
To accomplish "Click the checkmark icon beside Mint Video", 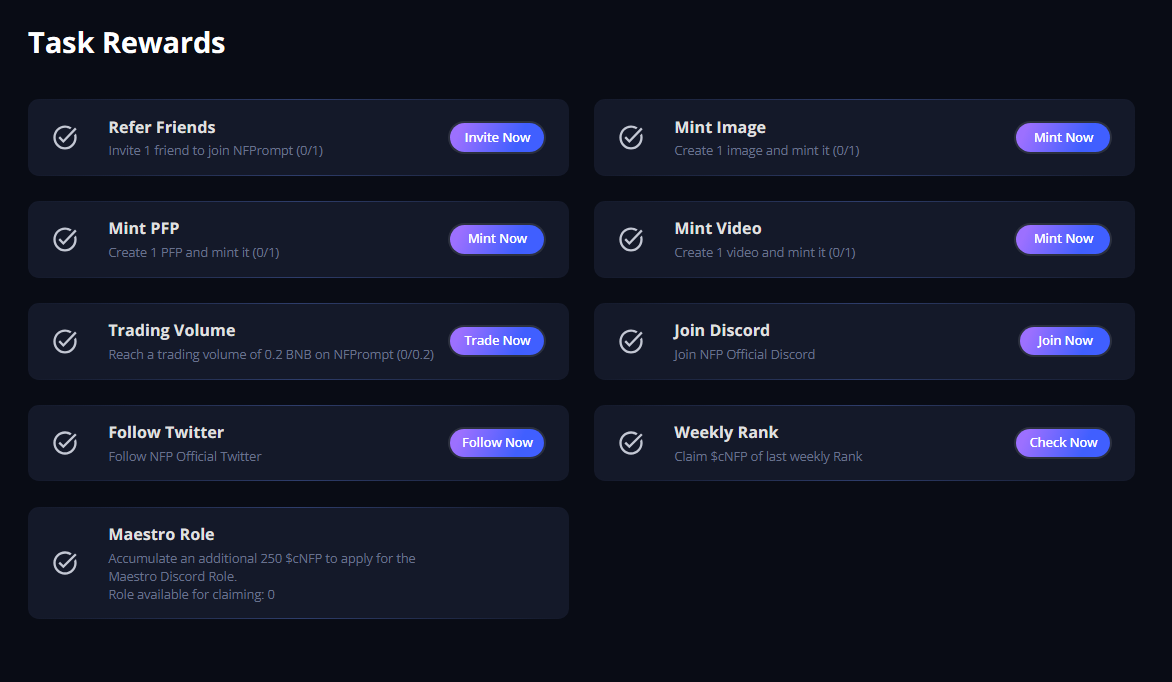I will (x=631, y=239).
